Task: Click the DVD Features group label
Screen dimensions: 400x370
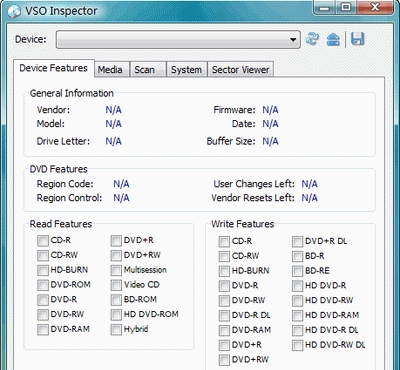Action: (x=59, y=169)
